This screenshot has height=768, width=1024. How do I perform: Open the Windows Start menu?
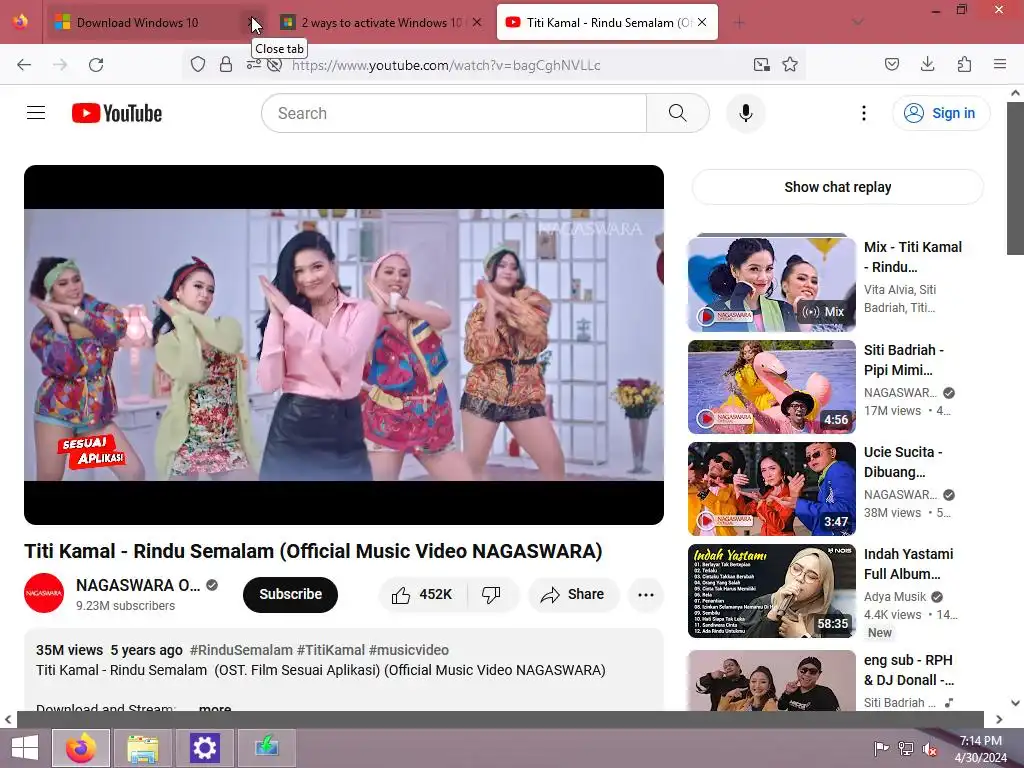tap(24, 748)
